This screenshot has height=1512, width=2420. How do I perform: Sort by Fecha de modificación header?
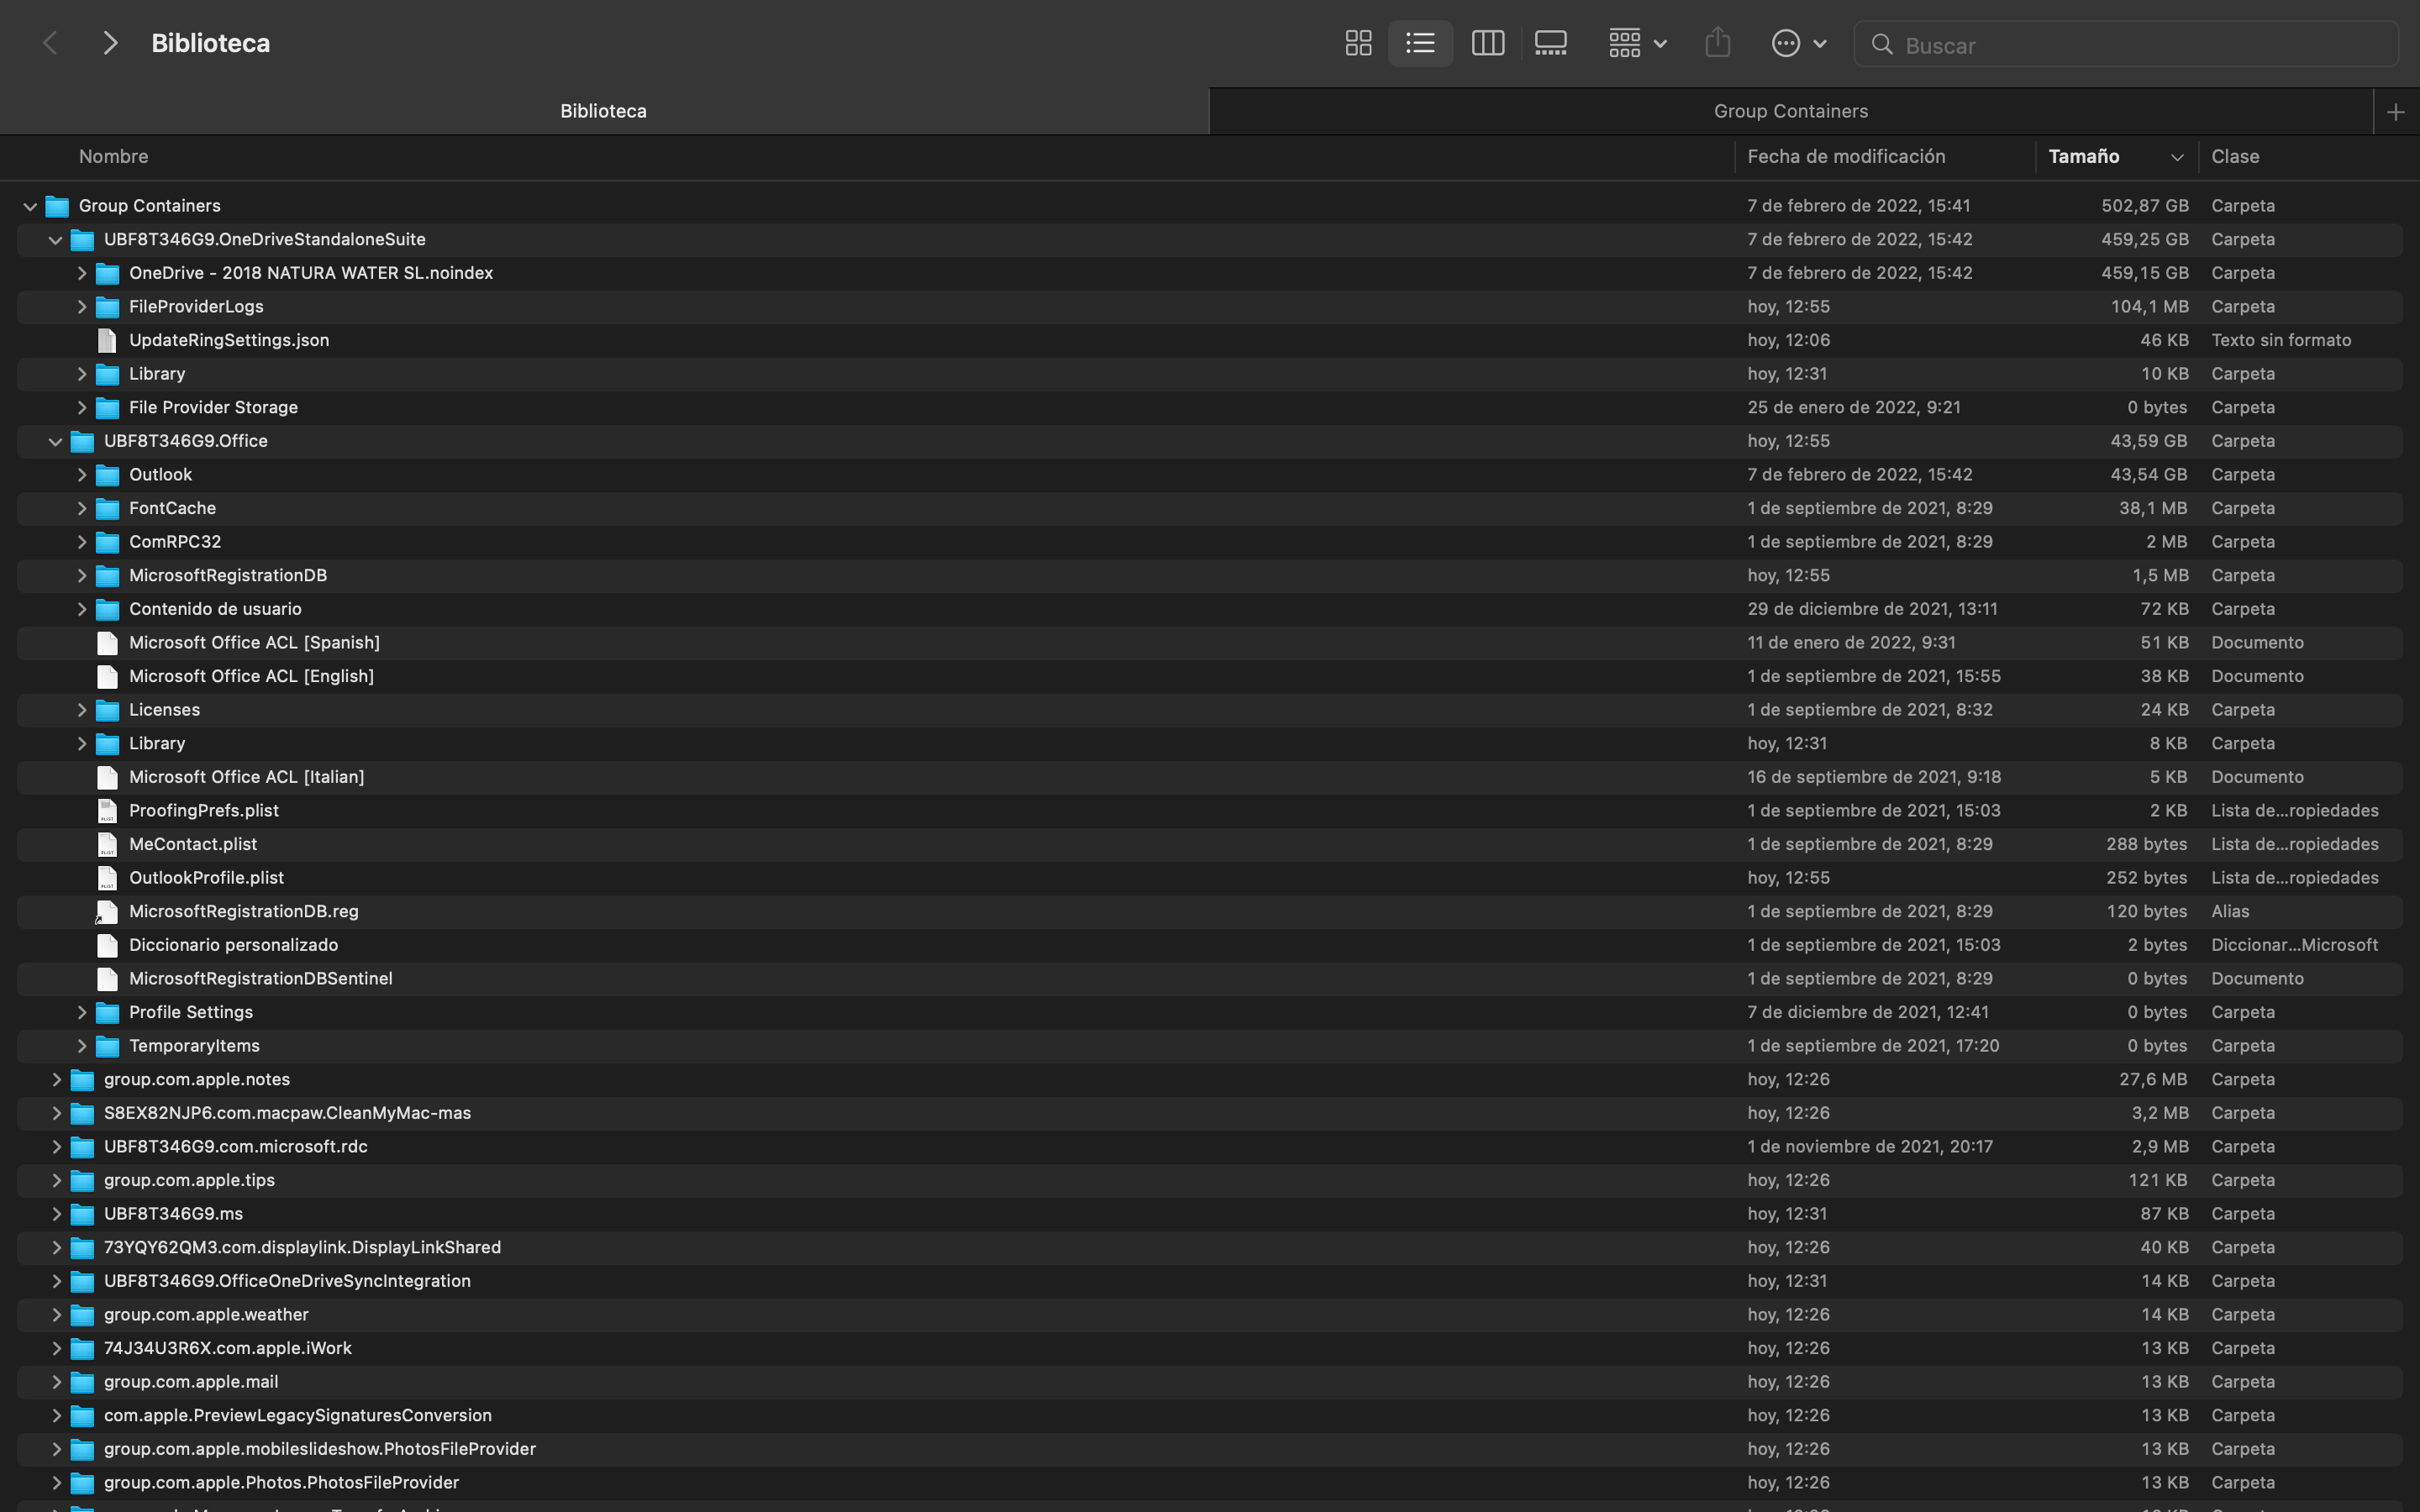point(1845,156)
